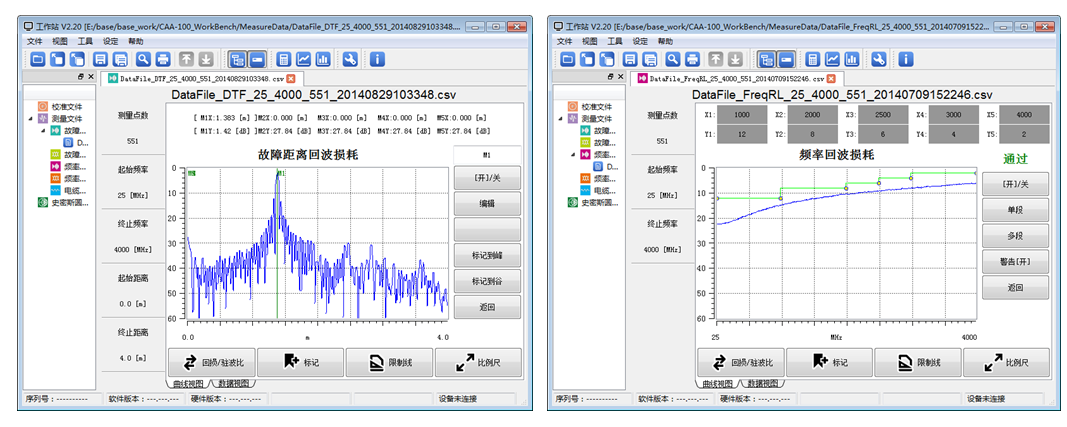Click the X1 value field showing 1000
The image size is (1067, 427).
click(742, 115)
